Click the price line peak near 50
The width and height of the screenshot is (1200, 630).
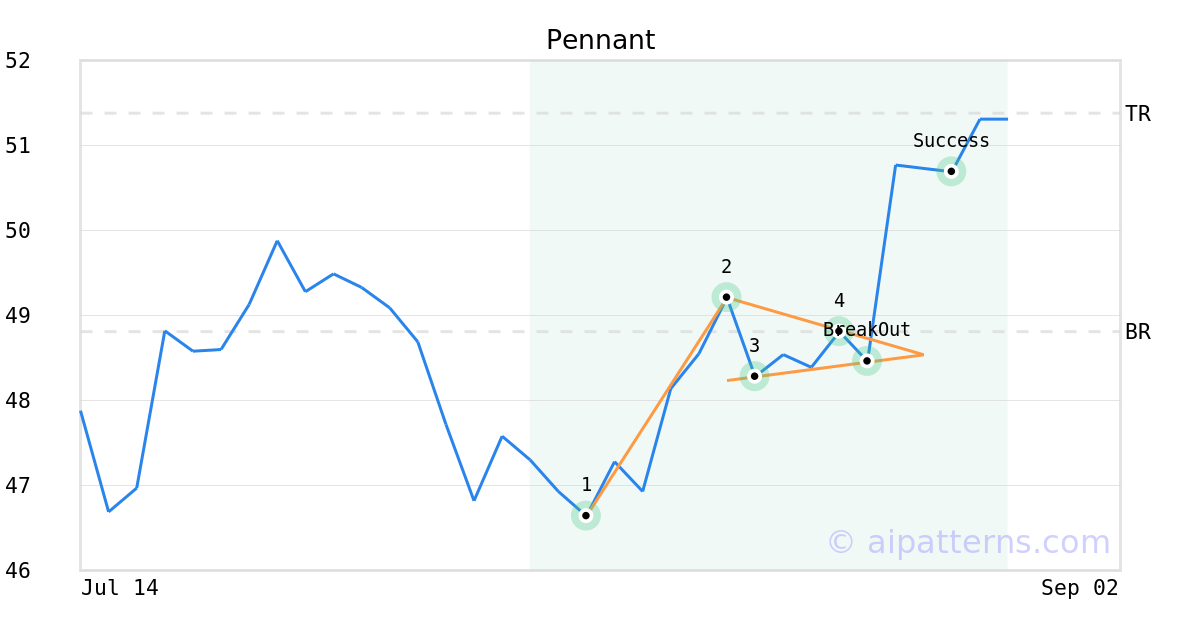(x=277, y=241)
